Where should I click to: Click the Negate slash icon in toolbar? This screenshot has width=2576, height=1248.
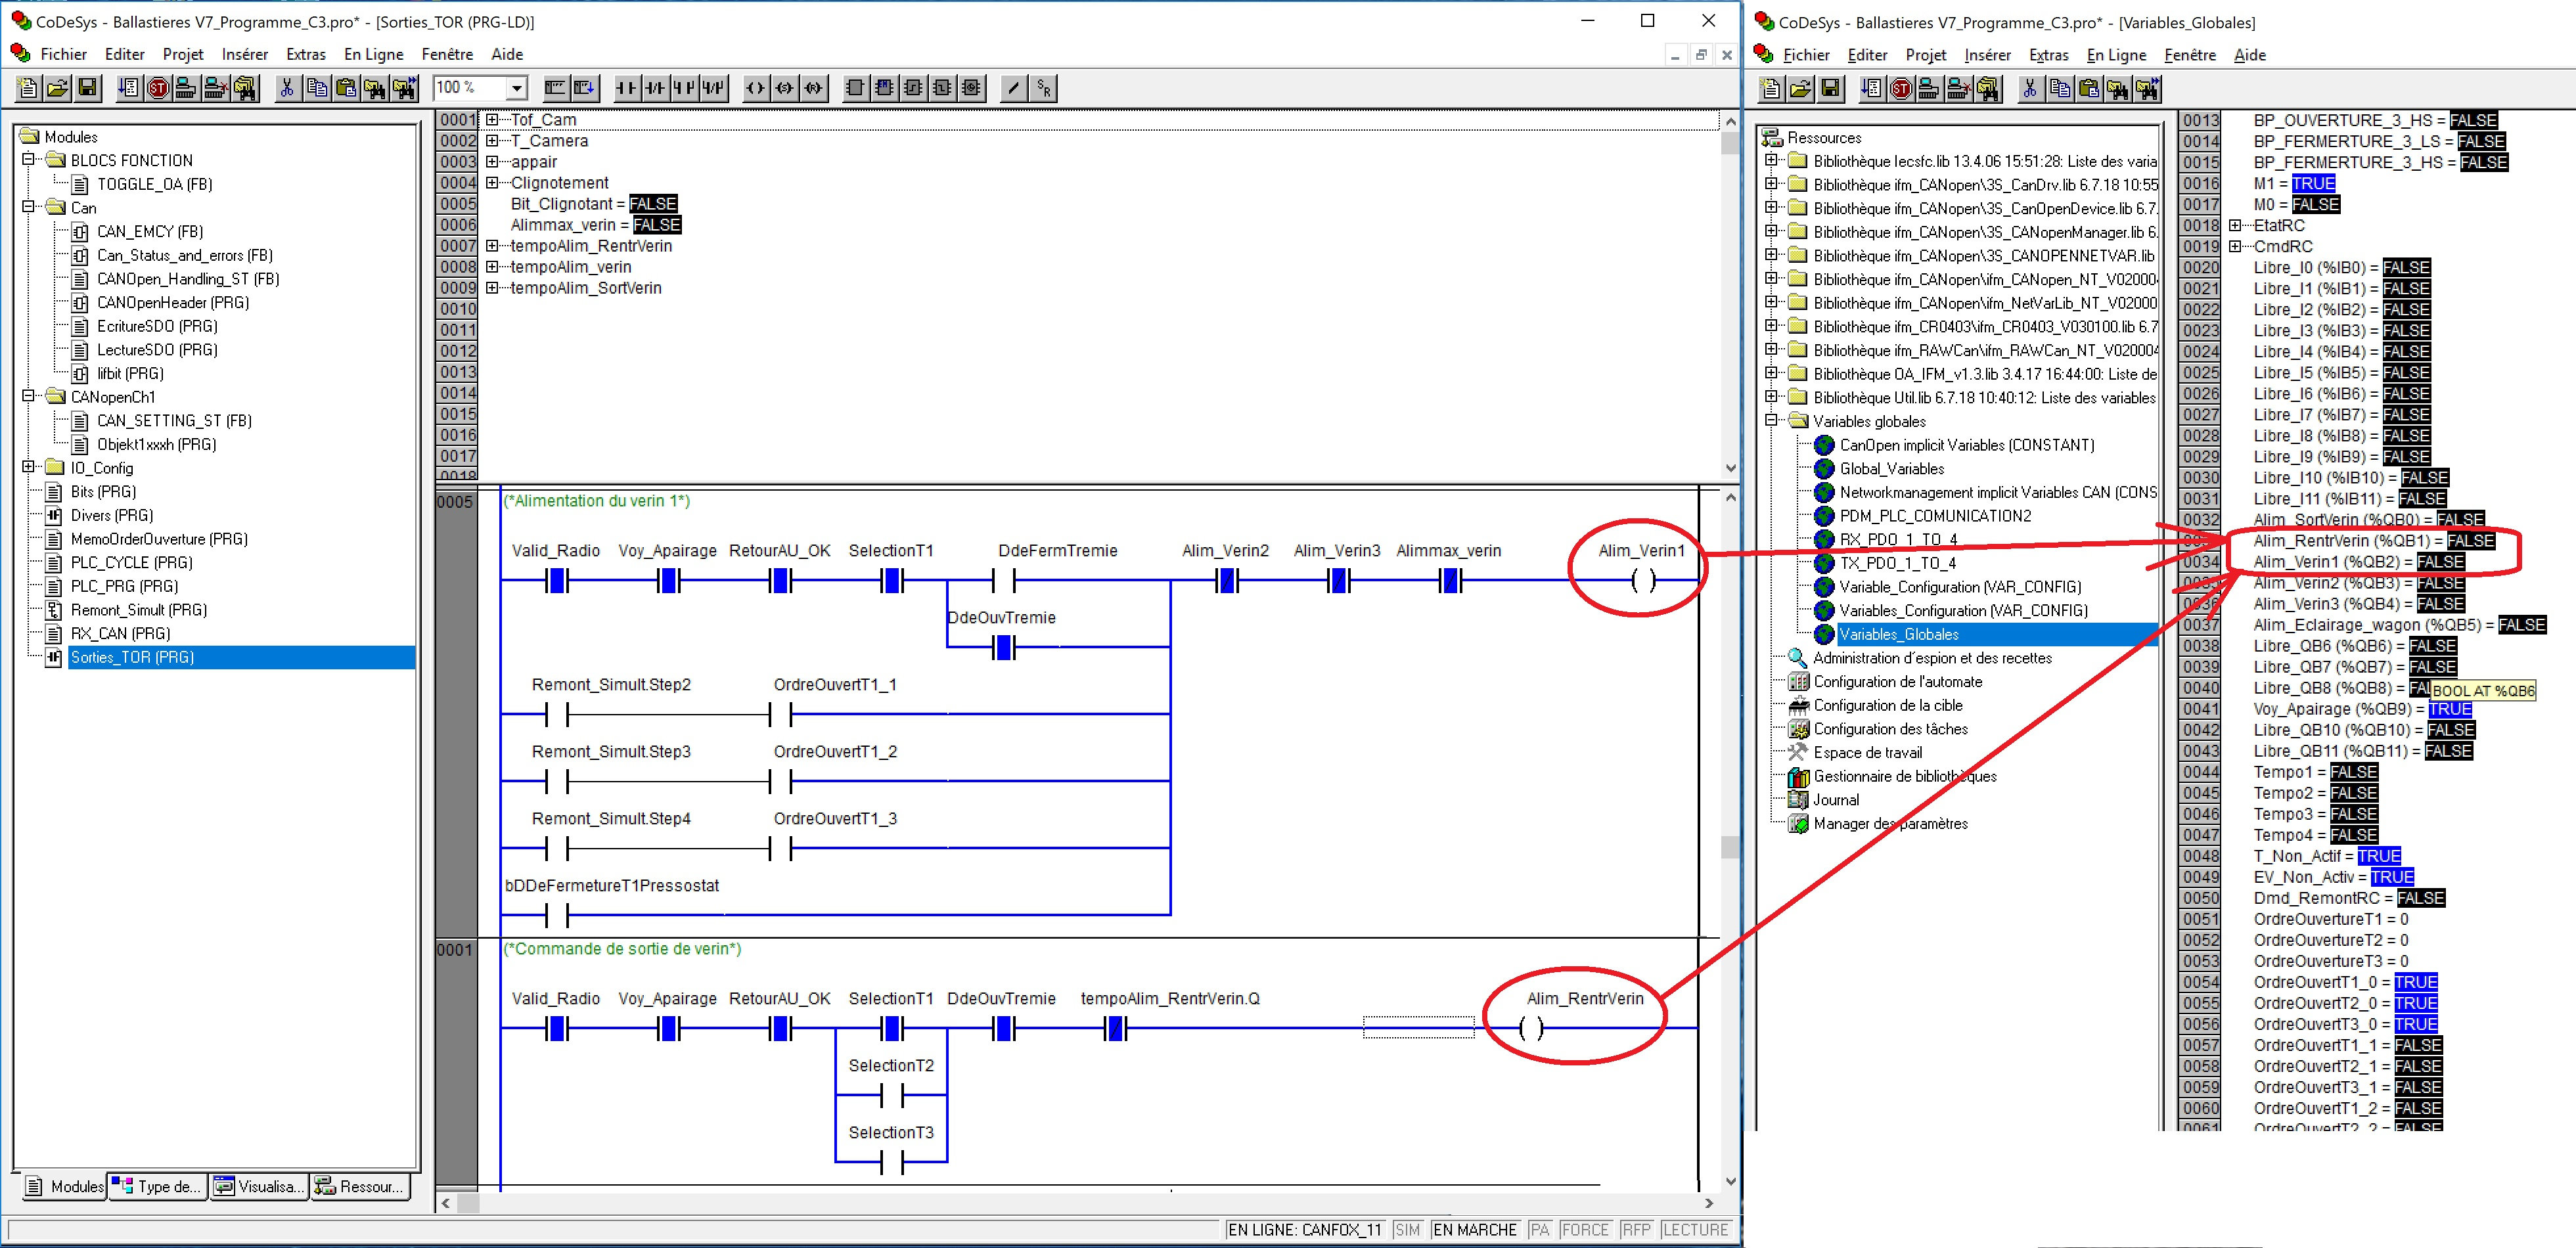(1014, 88)
